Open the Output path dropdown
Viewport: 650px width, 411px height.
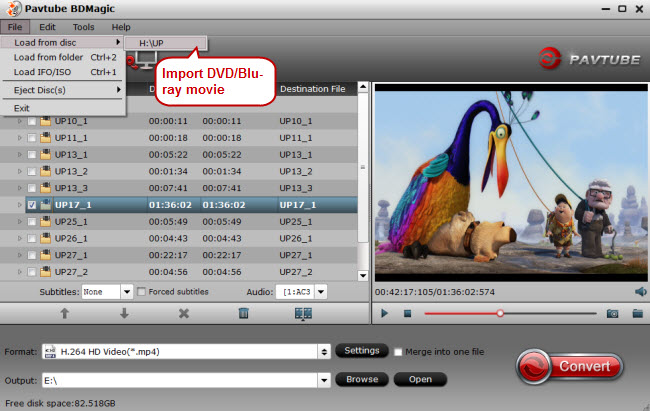tap(324, 380)
